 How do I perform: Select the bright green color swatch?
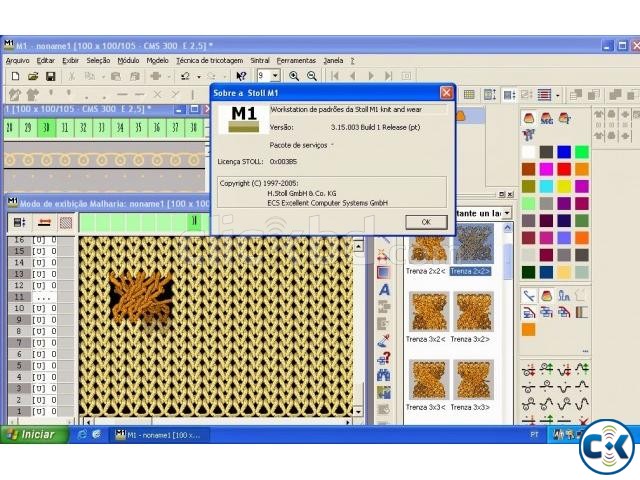(x=582, y=152)
